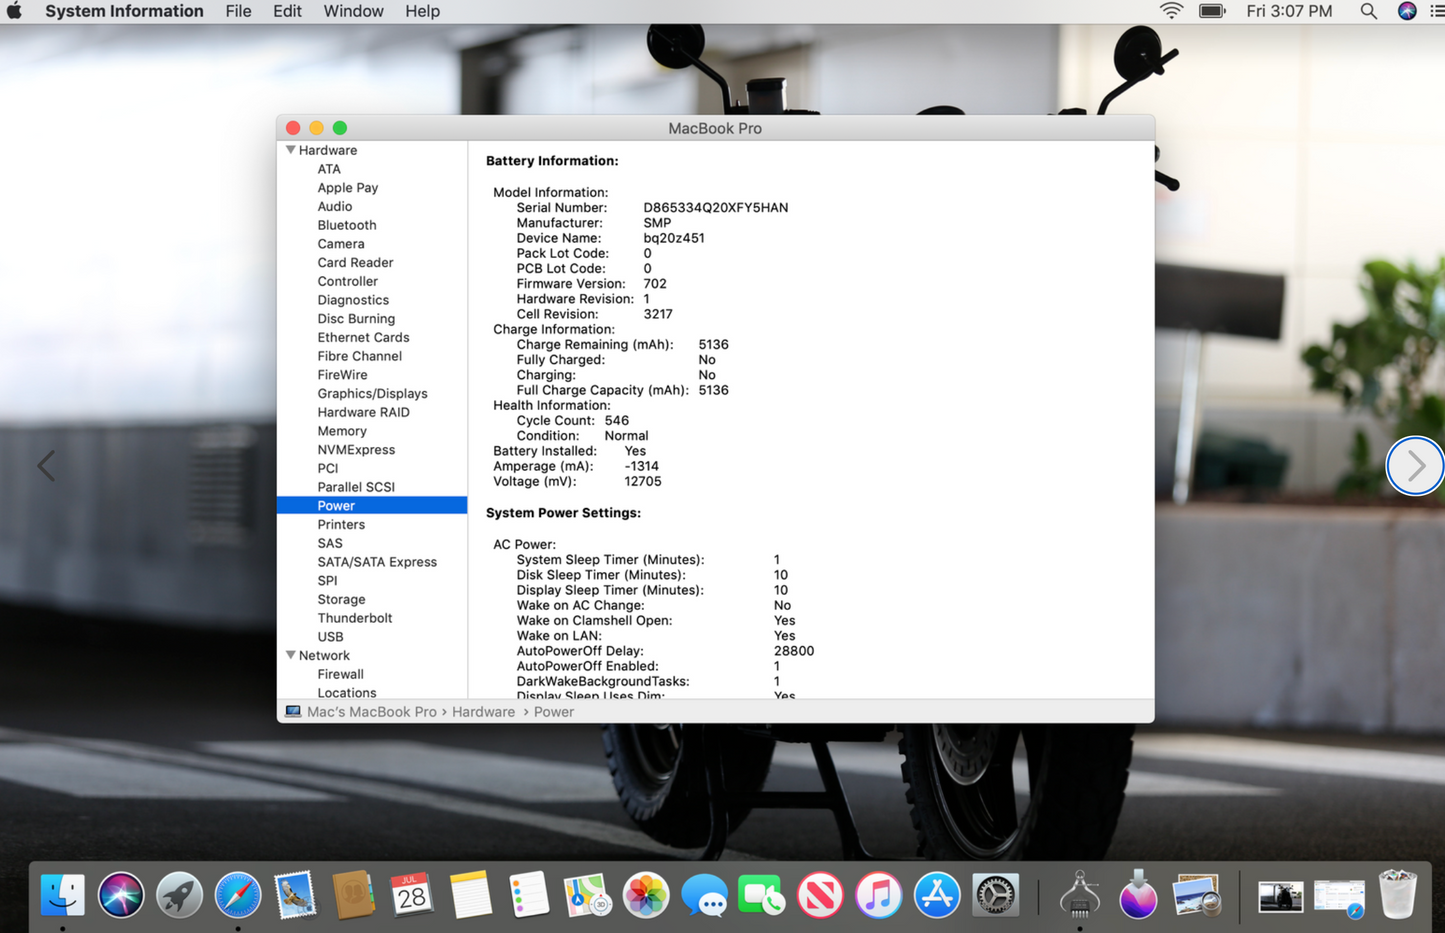Open the App Store from the Dock

(937, 895)
